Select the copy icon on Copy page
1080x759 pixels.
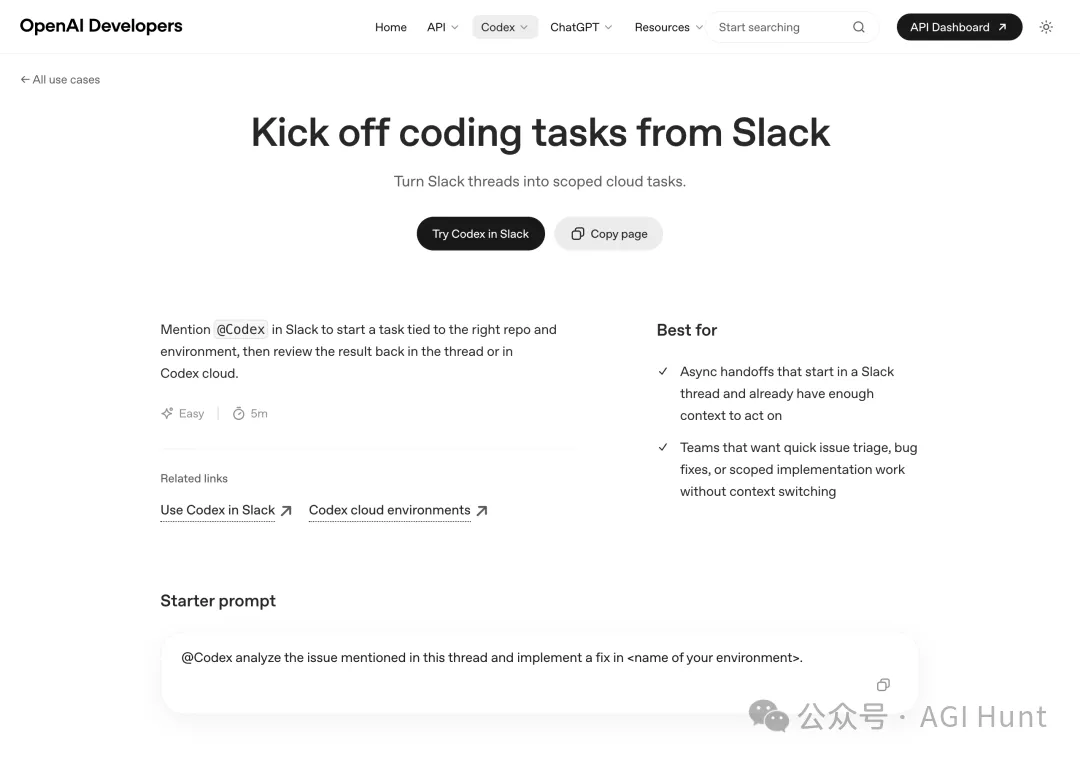(x=578, y=233)
